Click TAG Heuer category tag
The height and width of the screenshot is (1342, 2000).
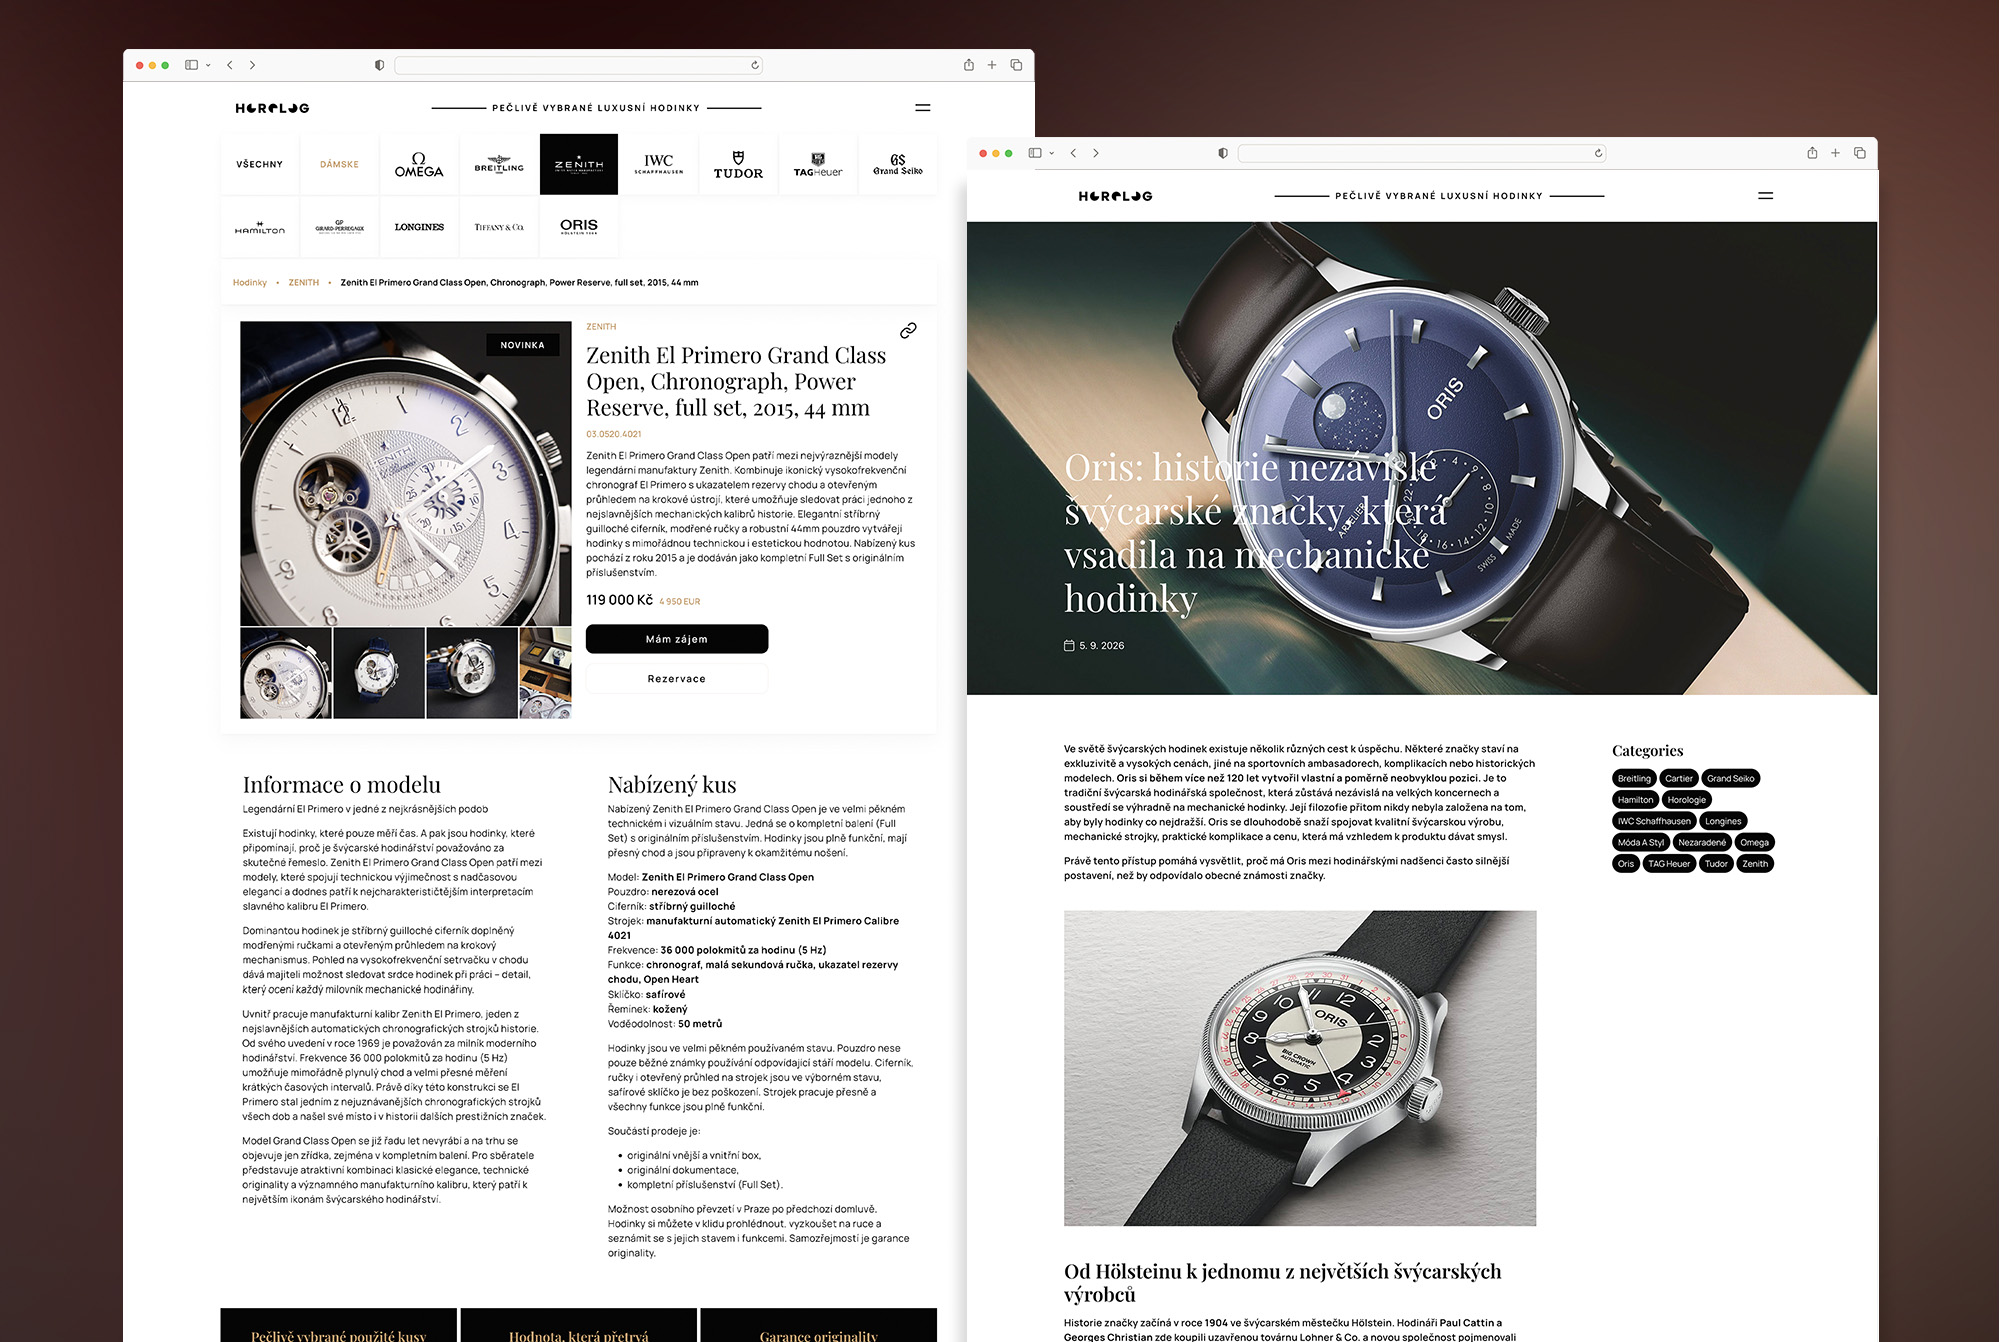pyautogui.click(x=1669, y=864)
